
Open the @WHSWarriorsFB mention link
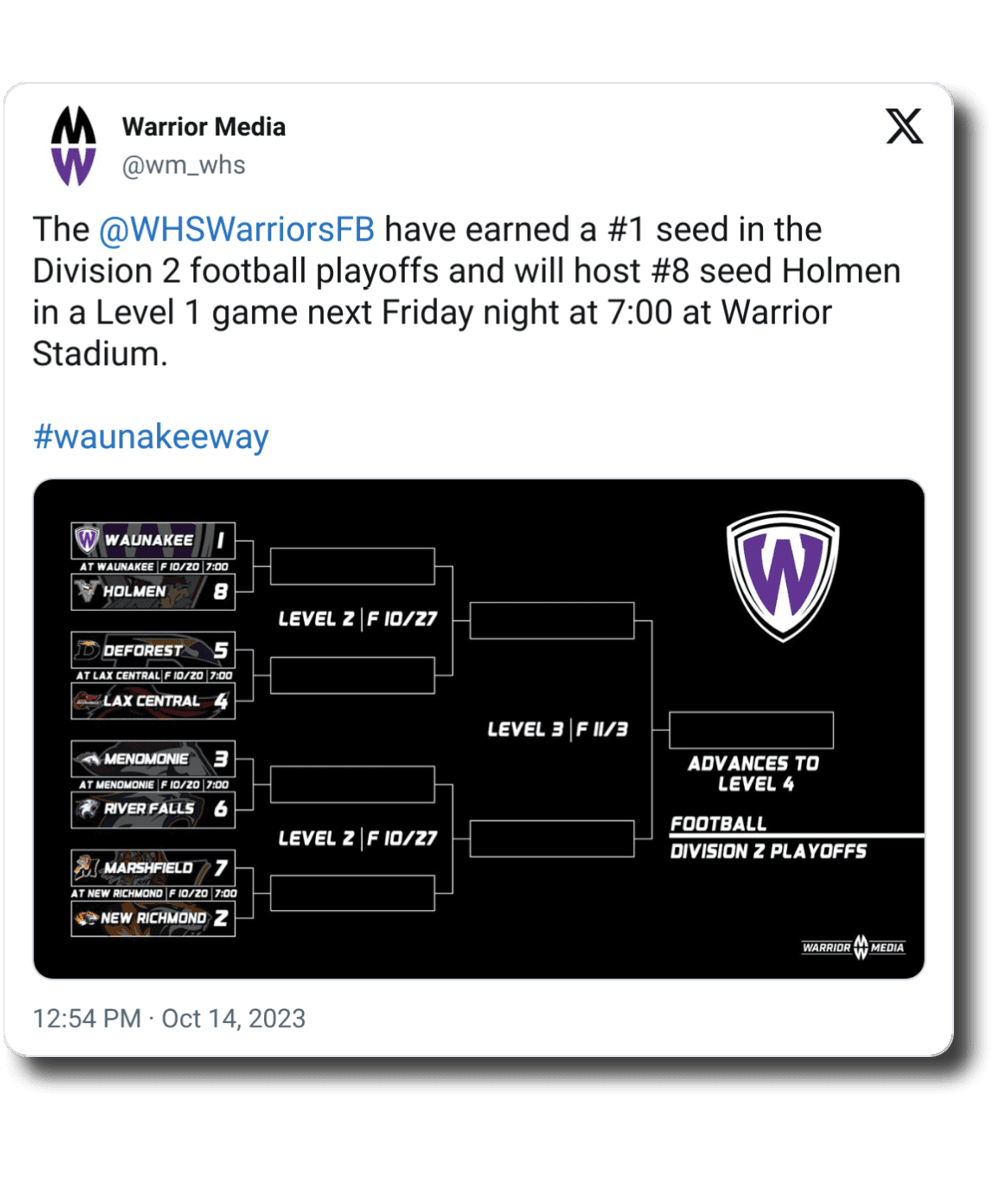(x=237, y=229)
